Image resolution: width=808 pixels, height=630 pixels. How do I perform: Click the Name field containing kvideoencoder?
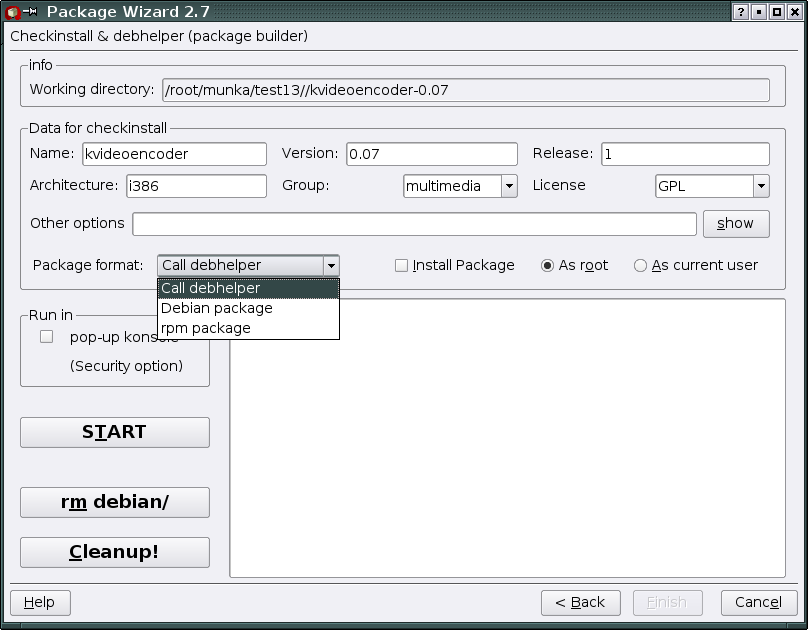(x=174, y=154)
